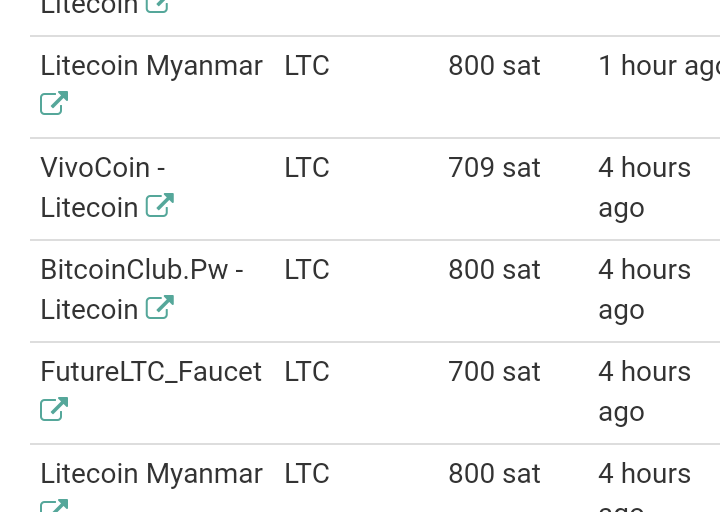Select Litecoin Myanmar name in the 4 hours ago row
Viewport: 720px width, 512px height.
click(x=151, y=474)
